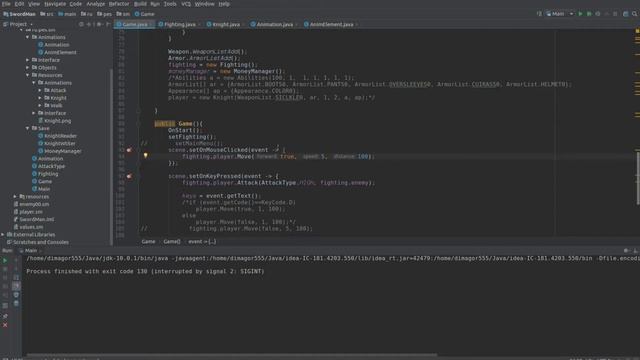Click event lambda in editor breadcrumb footer
The height and width of the screenshot is (360, 640).
pyautogui.click(x=202, y=242)
